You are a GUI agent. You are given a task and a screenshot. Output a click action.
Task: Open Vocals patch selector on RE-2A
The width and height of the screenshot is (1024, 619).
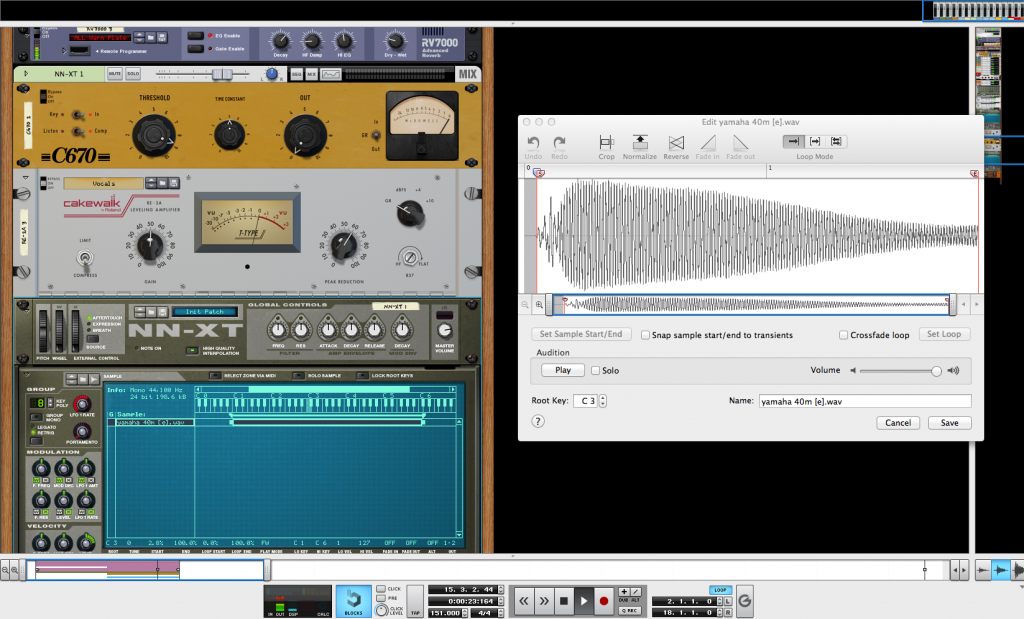(x=103, y=183)
